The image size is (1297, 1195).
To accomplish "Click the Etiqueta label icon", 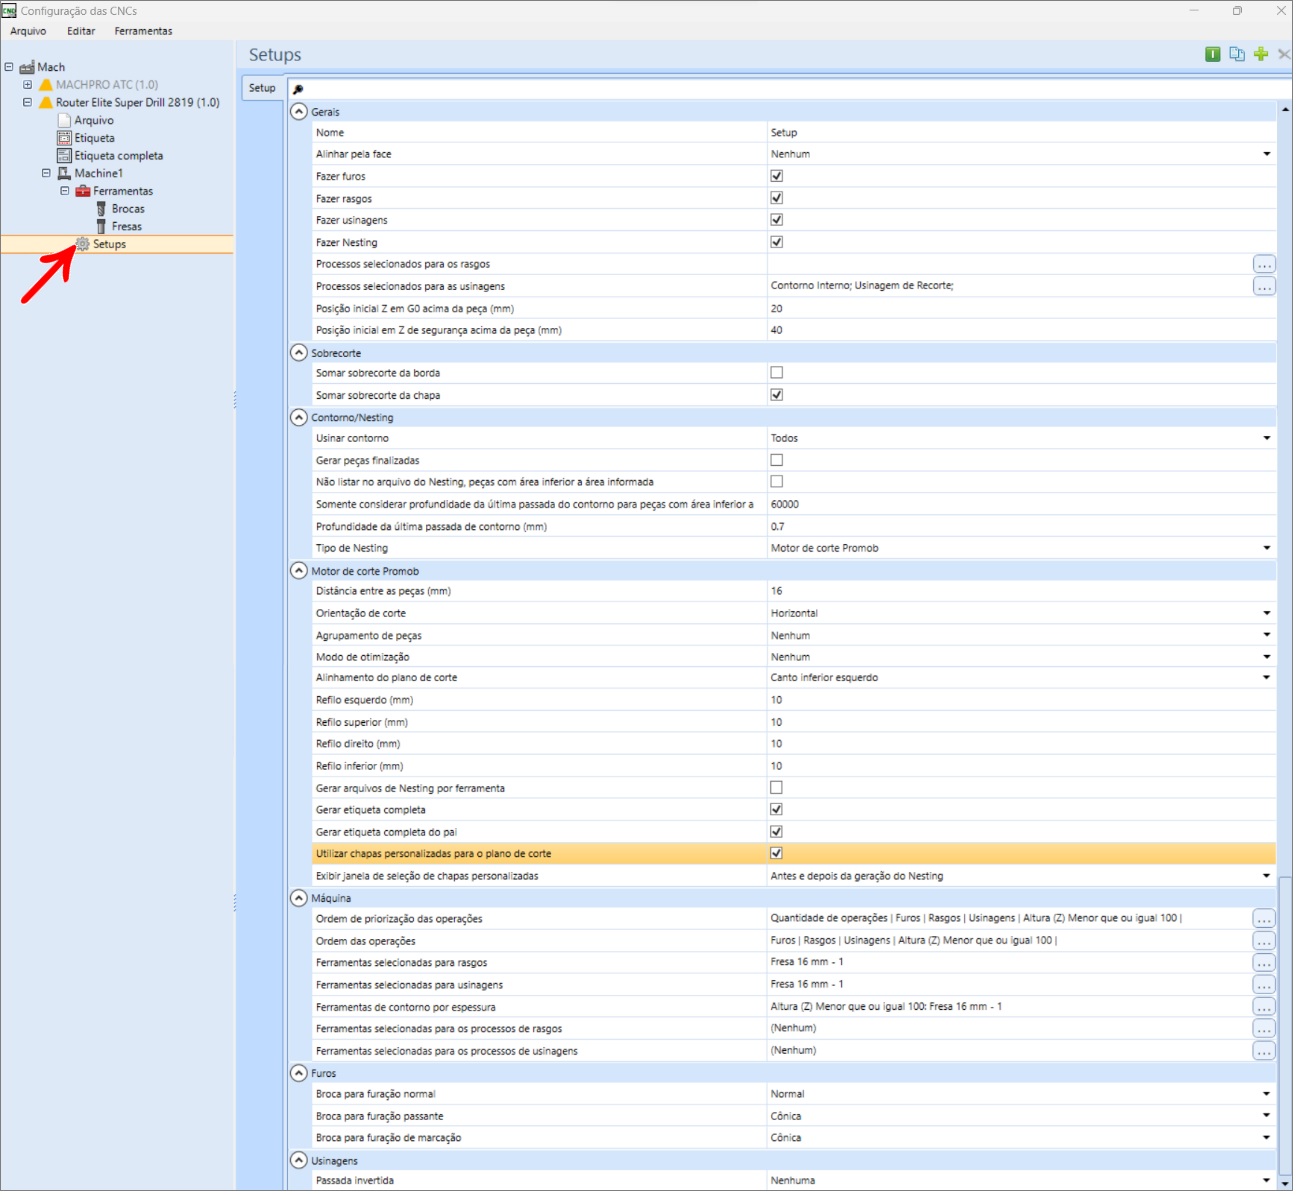I will 65,138.
